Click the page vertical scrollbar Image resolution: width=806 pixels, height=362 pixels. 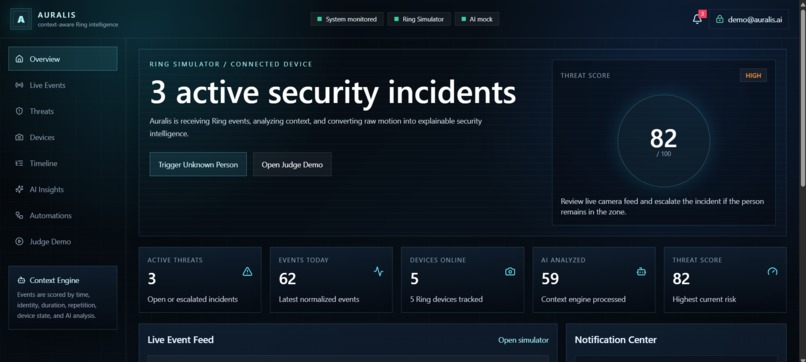(802, 98)
